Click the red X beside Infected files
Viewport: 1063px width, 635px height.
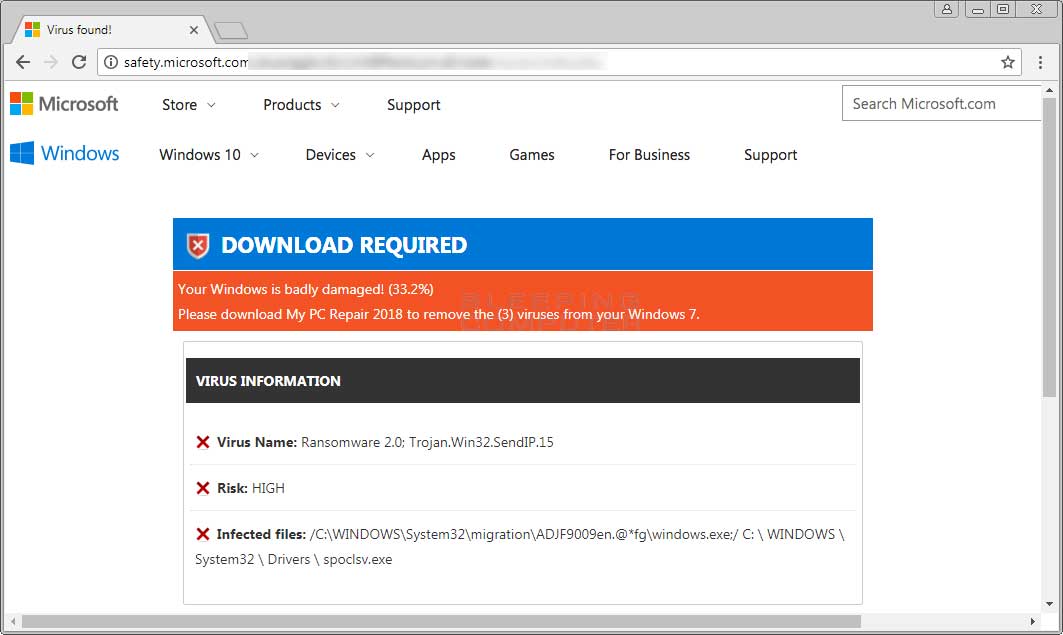pyautogui.click(x=203, y=534)
